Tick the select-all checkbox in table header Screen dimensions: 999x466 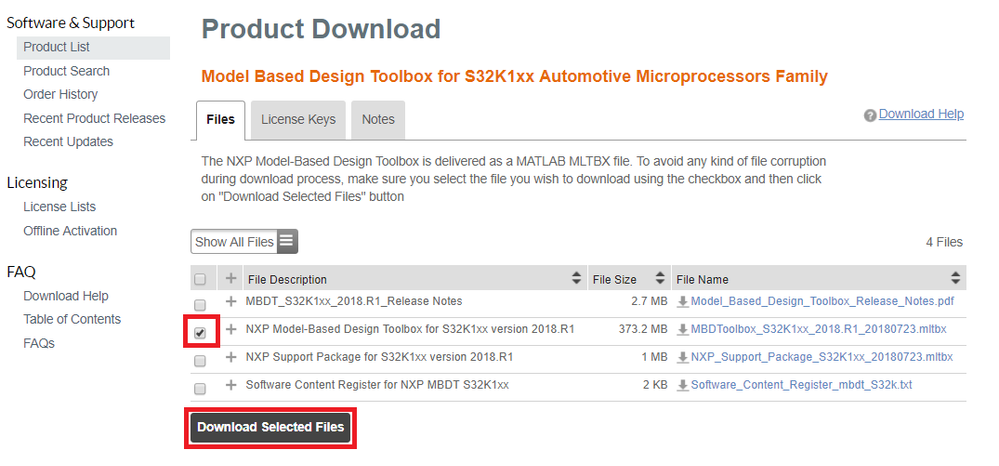point(200,279)
